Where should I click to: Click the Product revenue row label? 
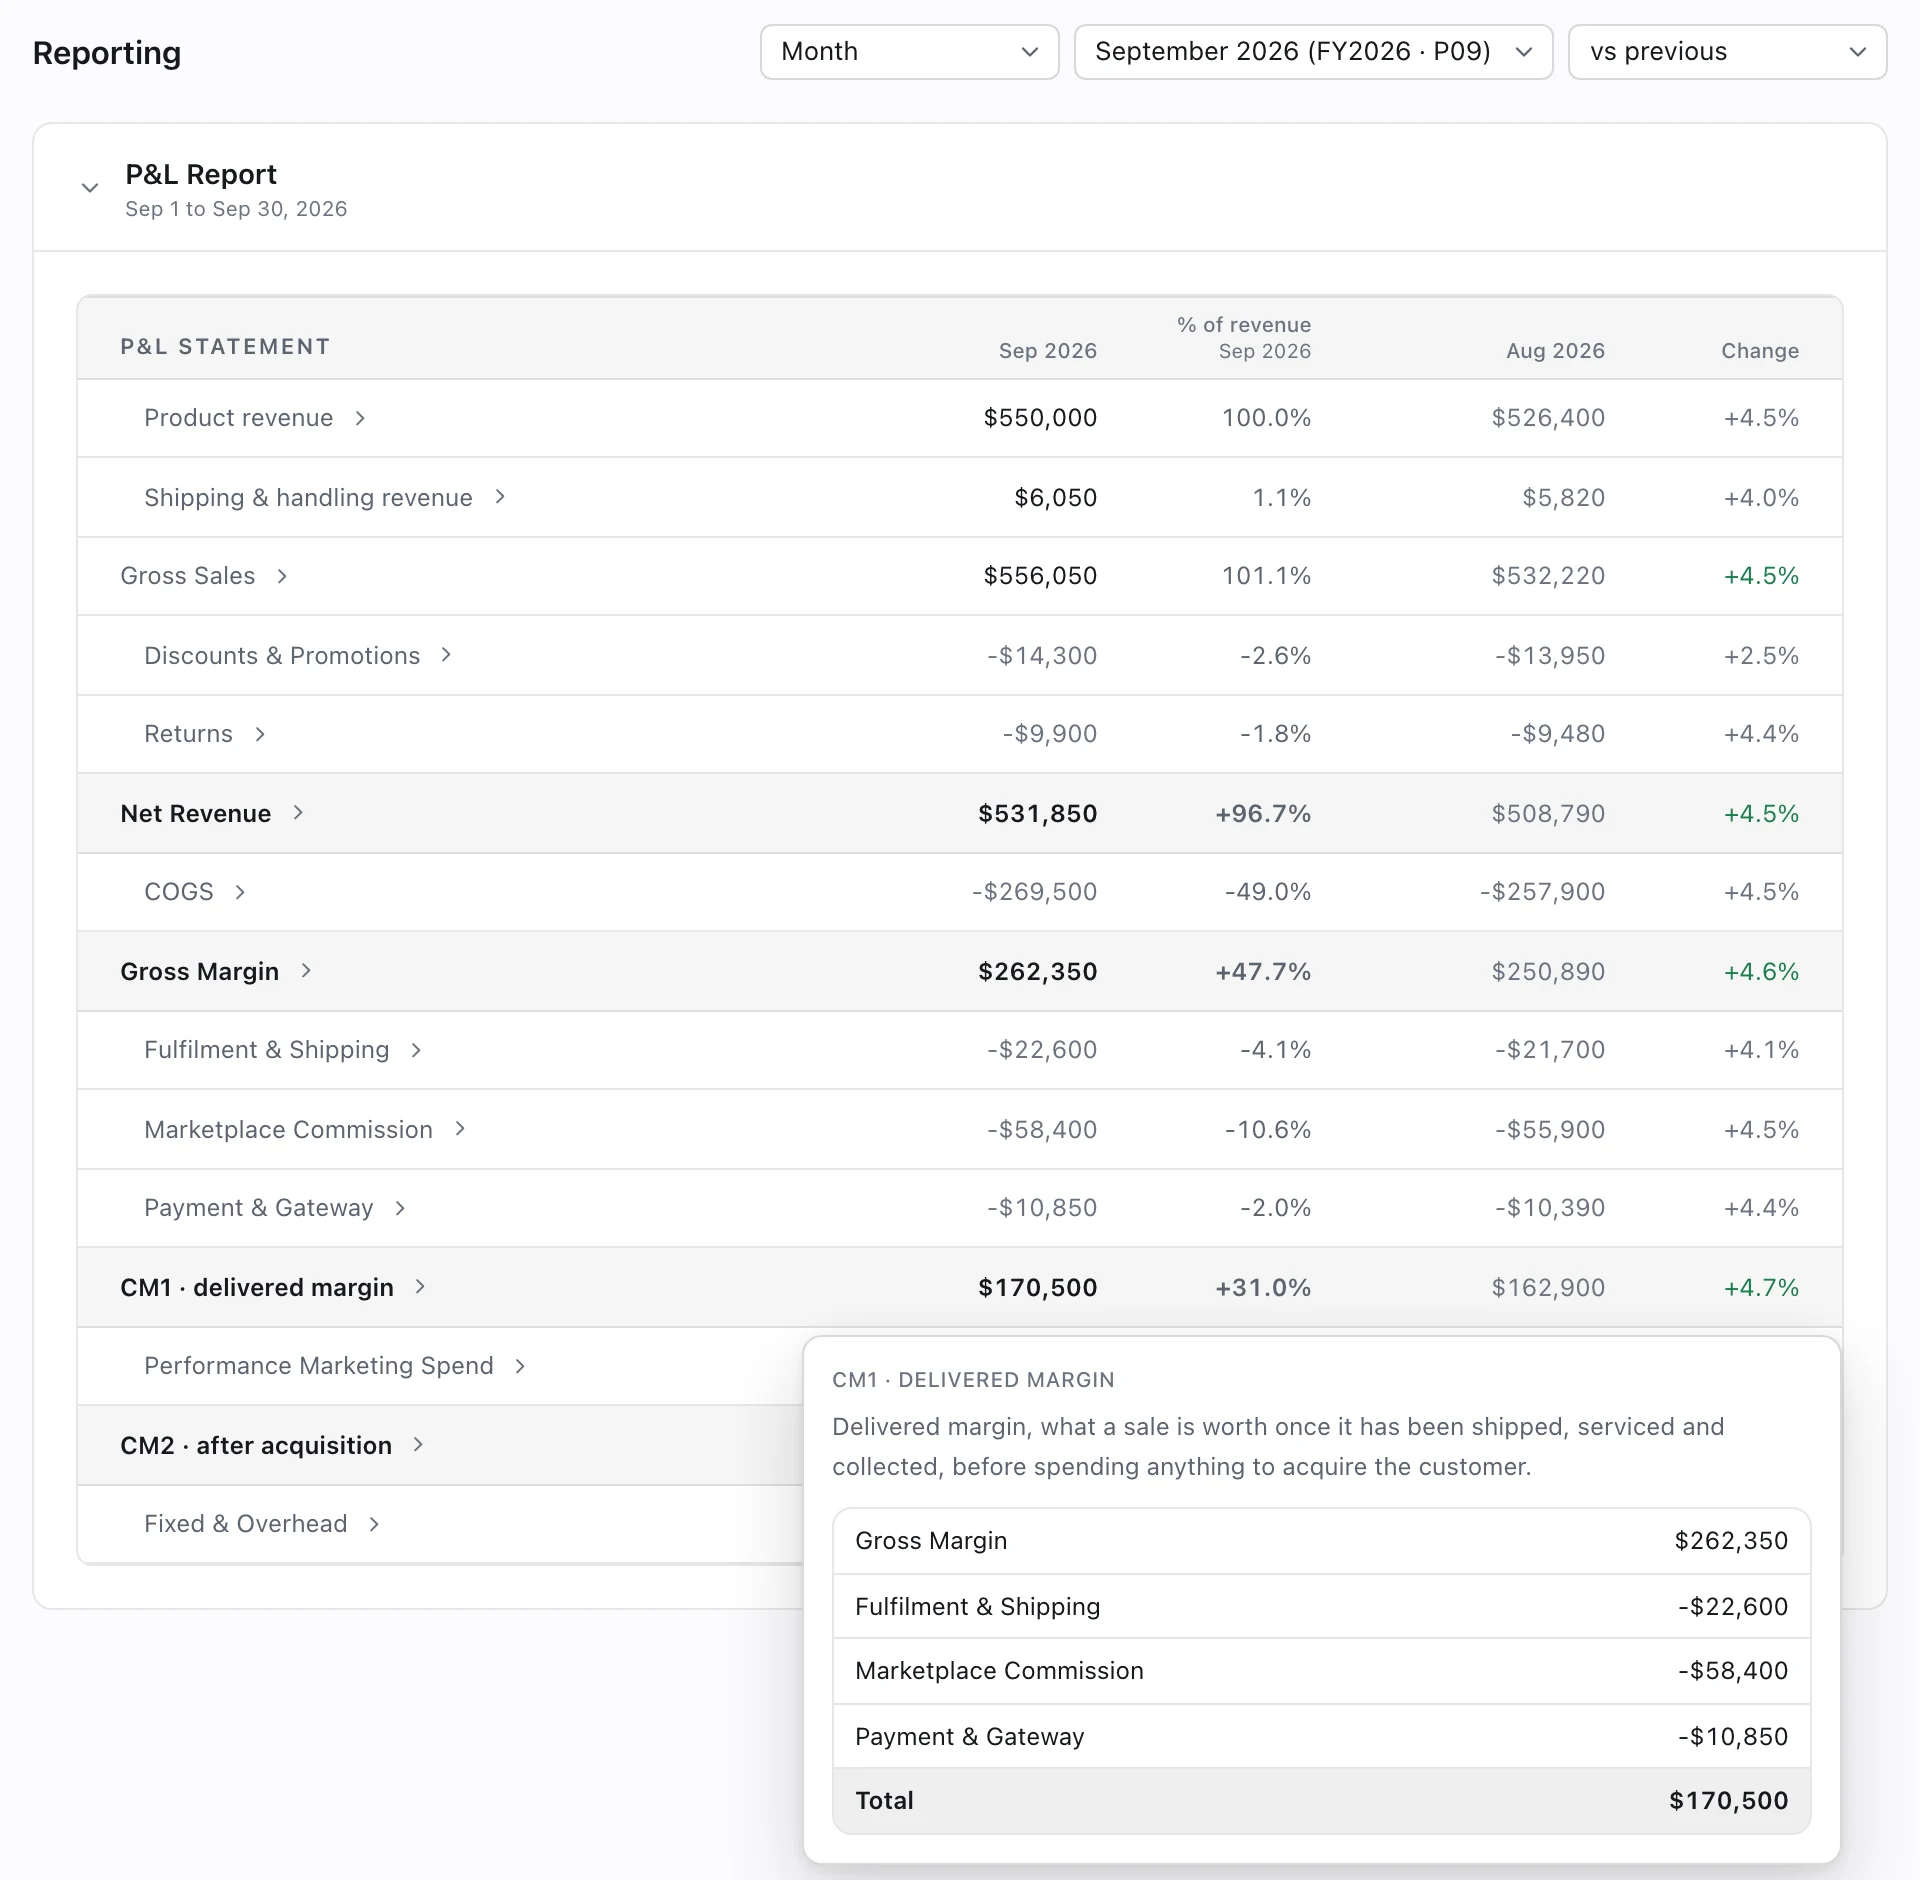point(238,418)
